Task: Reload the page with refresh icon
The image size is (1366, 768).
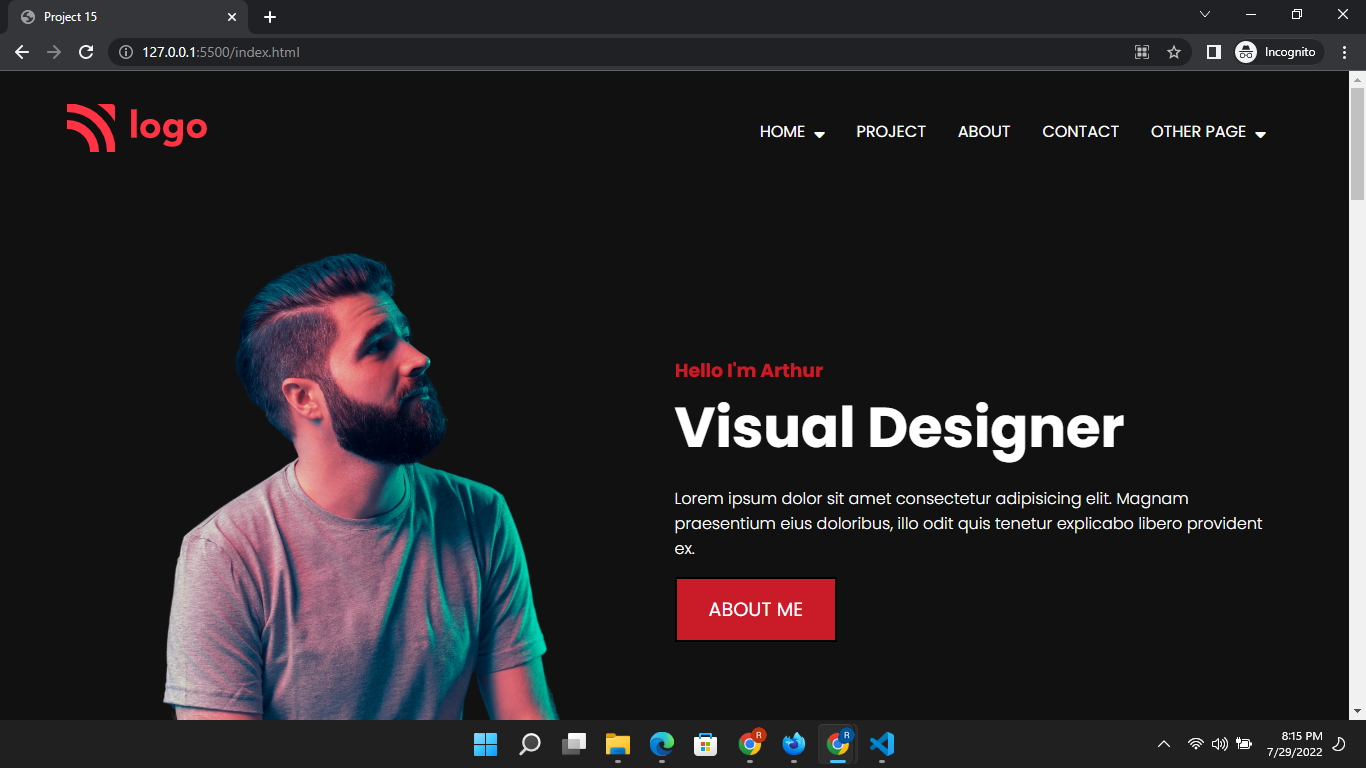Action: tap(87, 52)
